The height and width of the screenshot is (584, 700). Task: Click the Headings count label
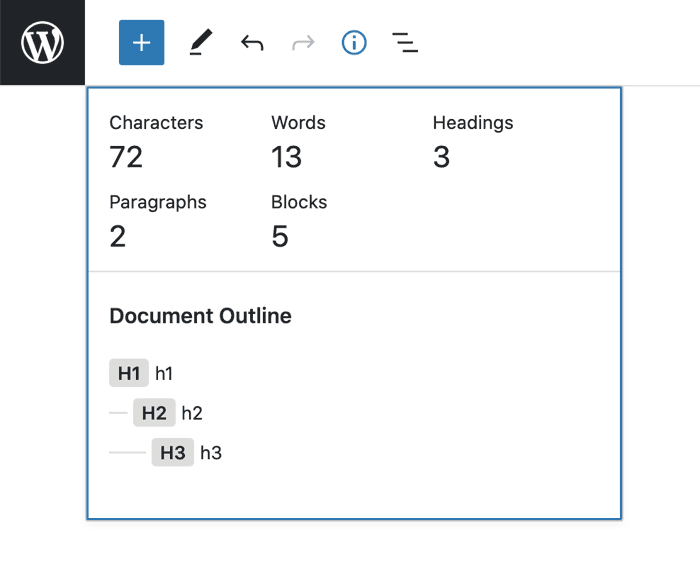[473, 123]
